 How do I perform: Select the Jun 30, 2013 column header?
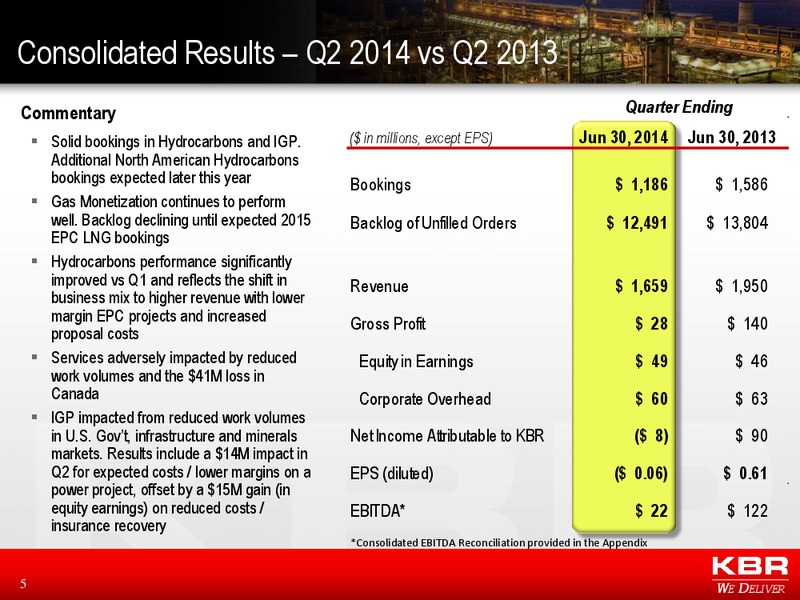point(732,137)
